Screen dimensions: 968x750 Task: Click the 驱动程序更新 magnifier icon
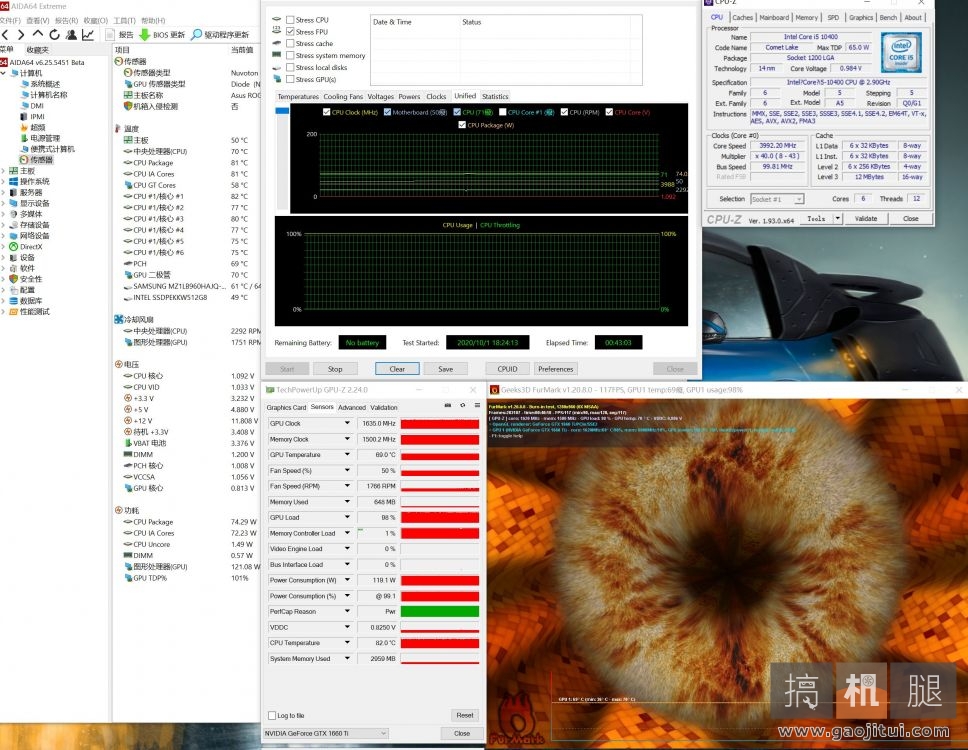[196, 35]
